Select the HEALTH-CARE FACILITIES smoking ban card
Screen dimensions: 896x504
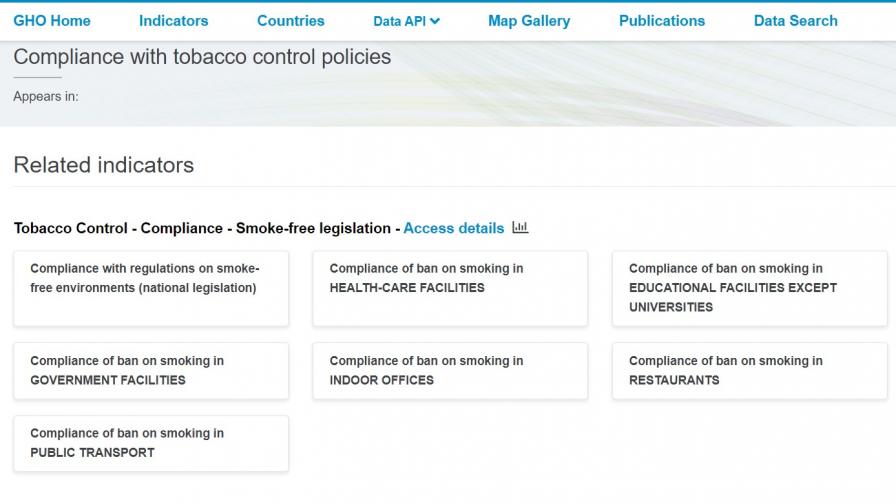[450, 288]
